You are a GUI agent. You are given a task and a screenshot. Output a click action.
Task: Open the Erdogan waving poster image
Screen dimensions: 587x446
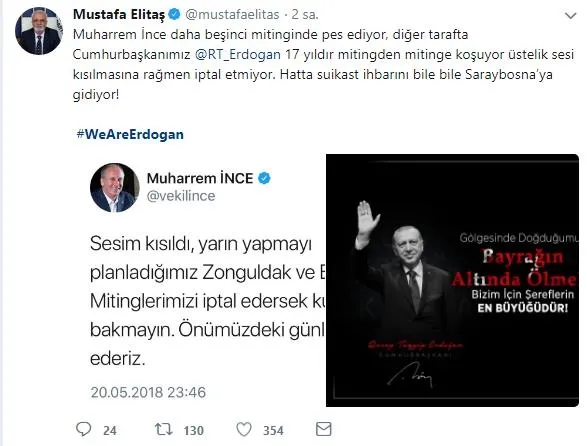pyautogui.click(x=452, y=280)
